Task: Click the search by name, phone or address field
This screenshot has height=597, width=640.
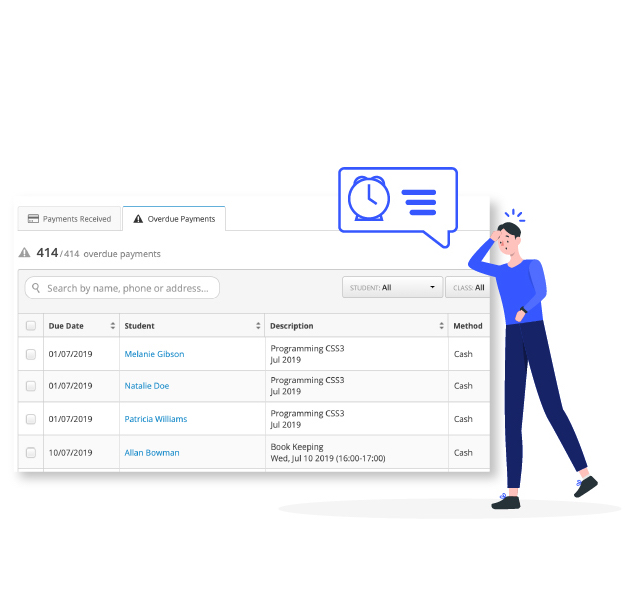Action: pos(122,288)
